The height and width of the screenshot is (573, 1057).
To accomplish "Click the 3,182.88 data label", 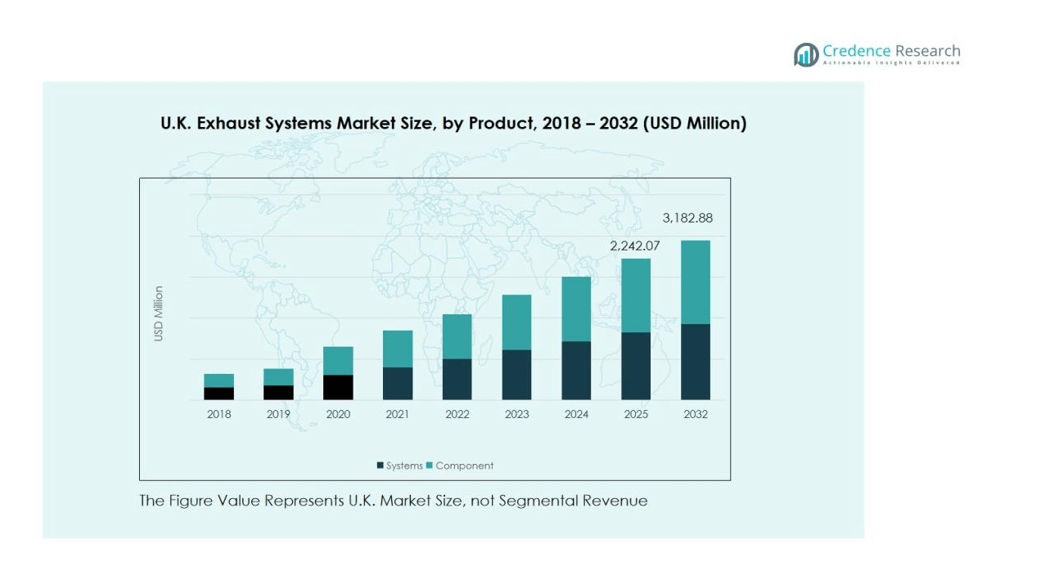I will 688,218.
